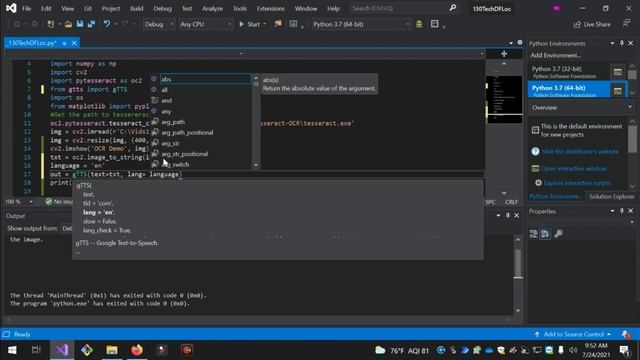Toggle auto-hide pin on Python Environments panel
Image resolution: width=640 pixels, height=360 pixels.
622,43
